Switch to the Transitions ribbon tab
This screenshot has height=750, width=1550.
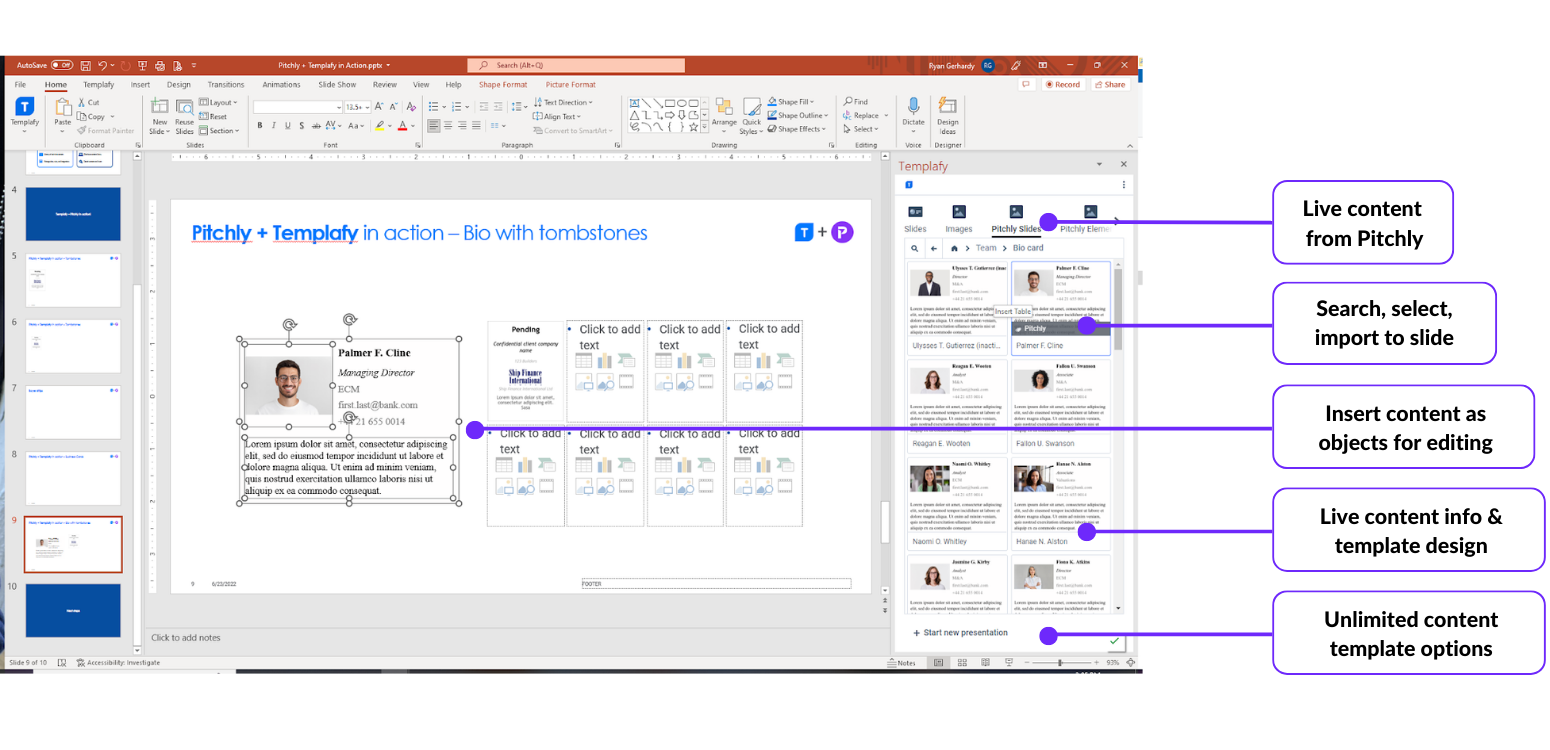pos(226,85)
